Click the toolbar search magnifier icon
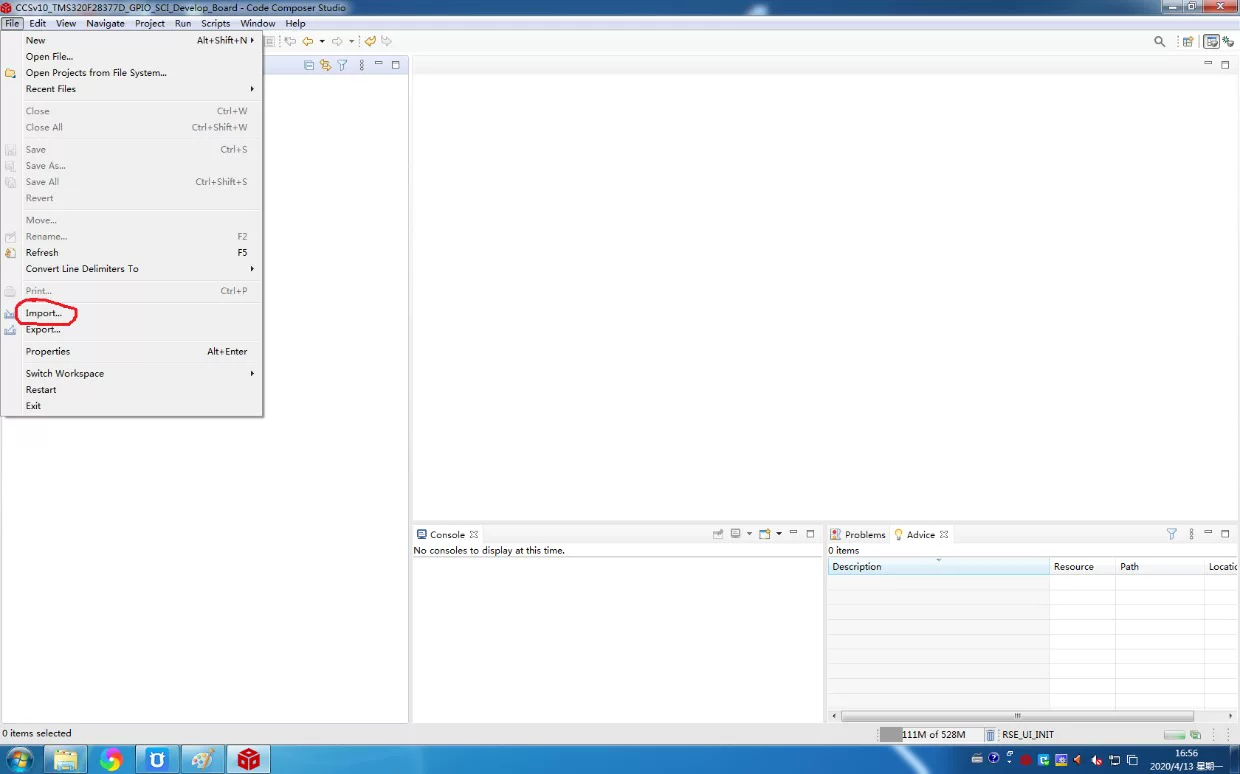The height and width of the screenshot is (774, 1240). click(x=1160, y=41)
